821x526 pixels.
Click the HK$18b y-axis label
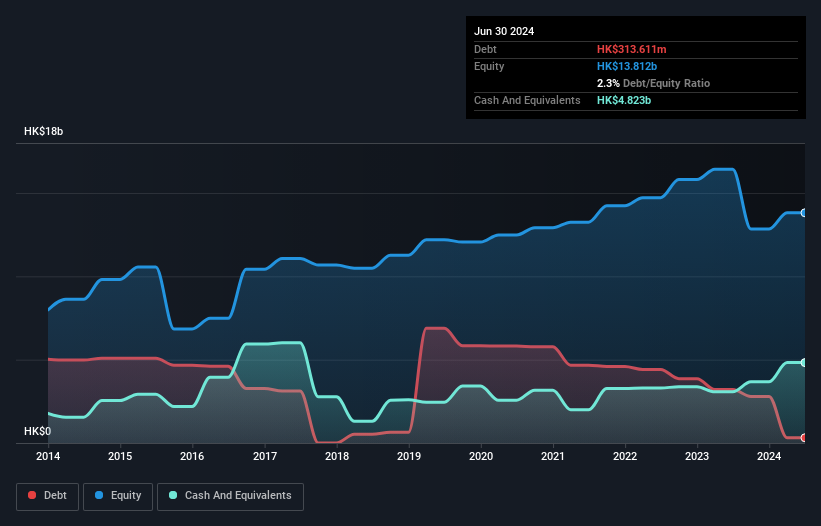click(43, 131)
